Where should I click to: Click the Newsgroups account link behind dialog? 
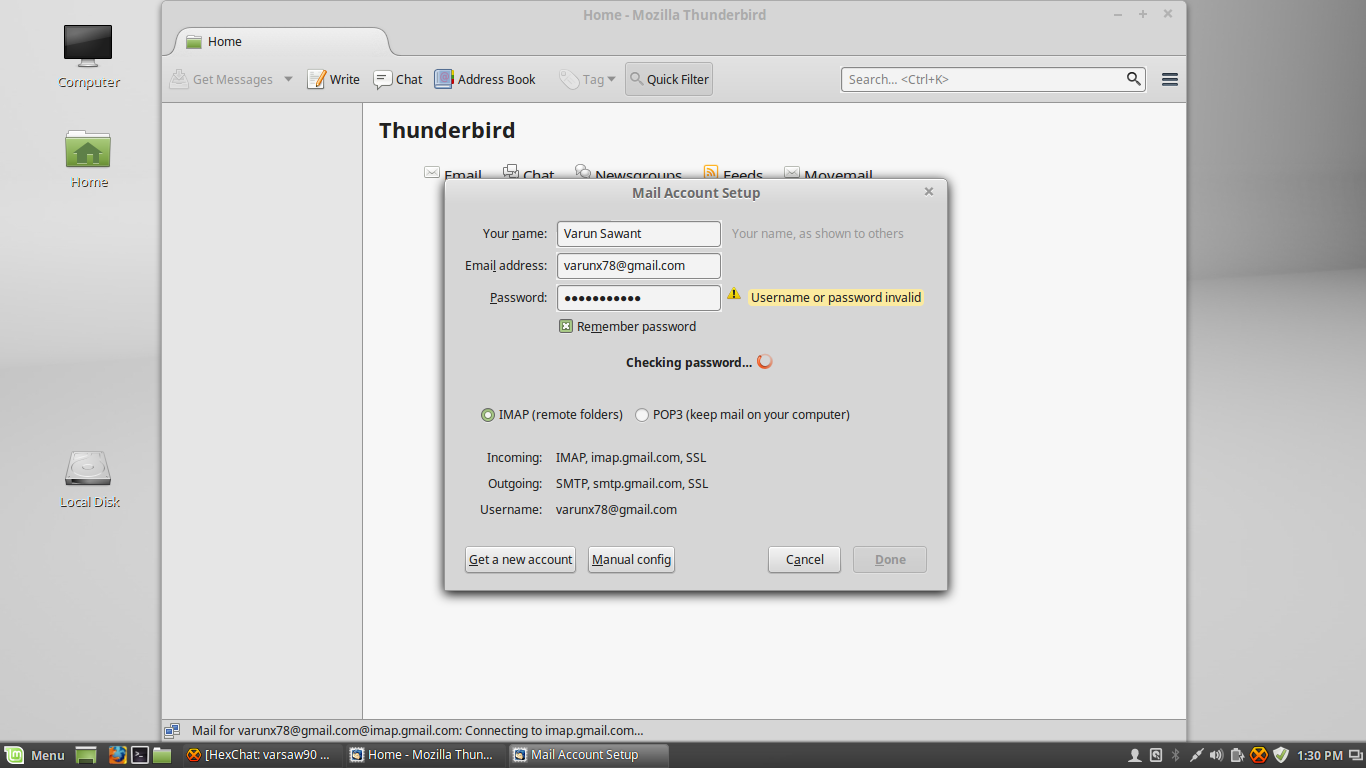pyautogui.click(x=628, y=174)
